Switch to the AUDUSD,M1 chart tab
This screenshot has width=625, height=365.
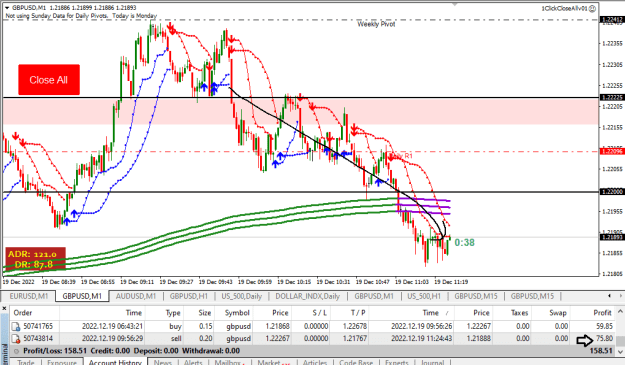[x=136, y=296]
